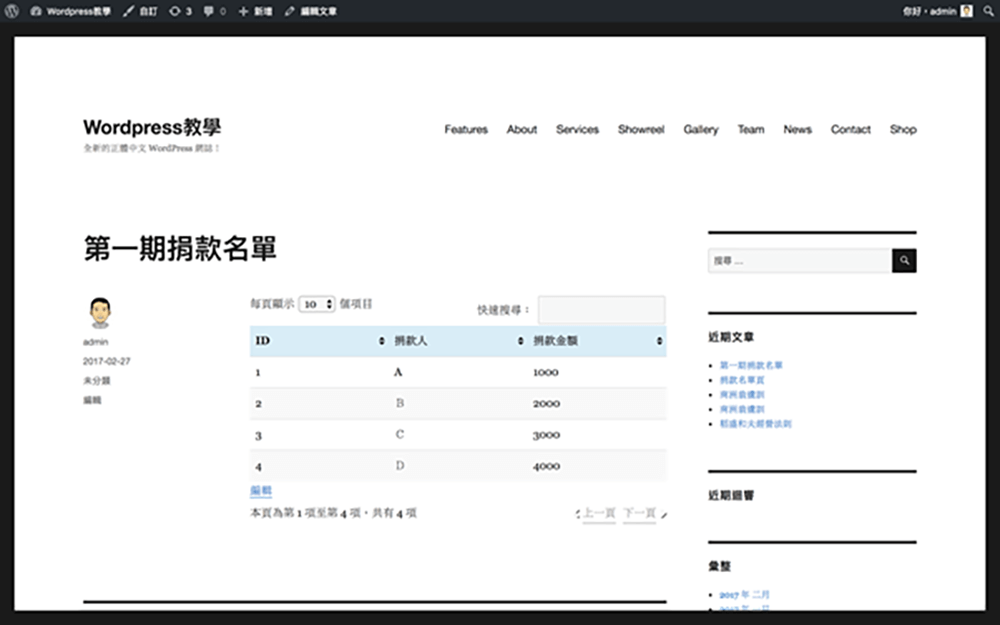
Task: Open the second link in 近期文章 list
Action: coord(742,380)
